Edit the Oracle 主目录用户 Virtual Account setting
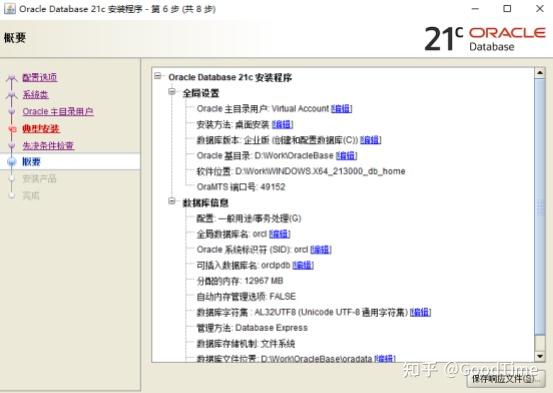Screen dimensions: 553x393 (x=341, y=109)
